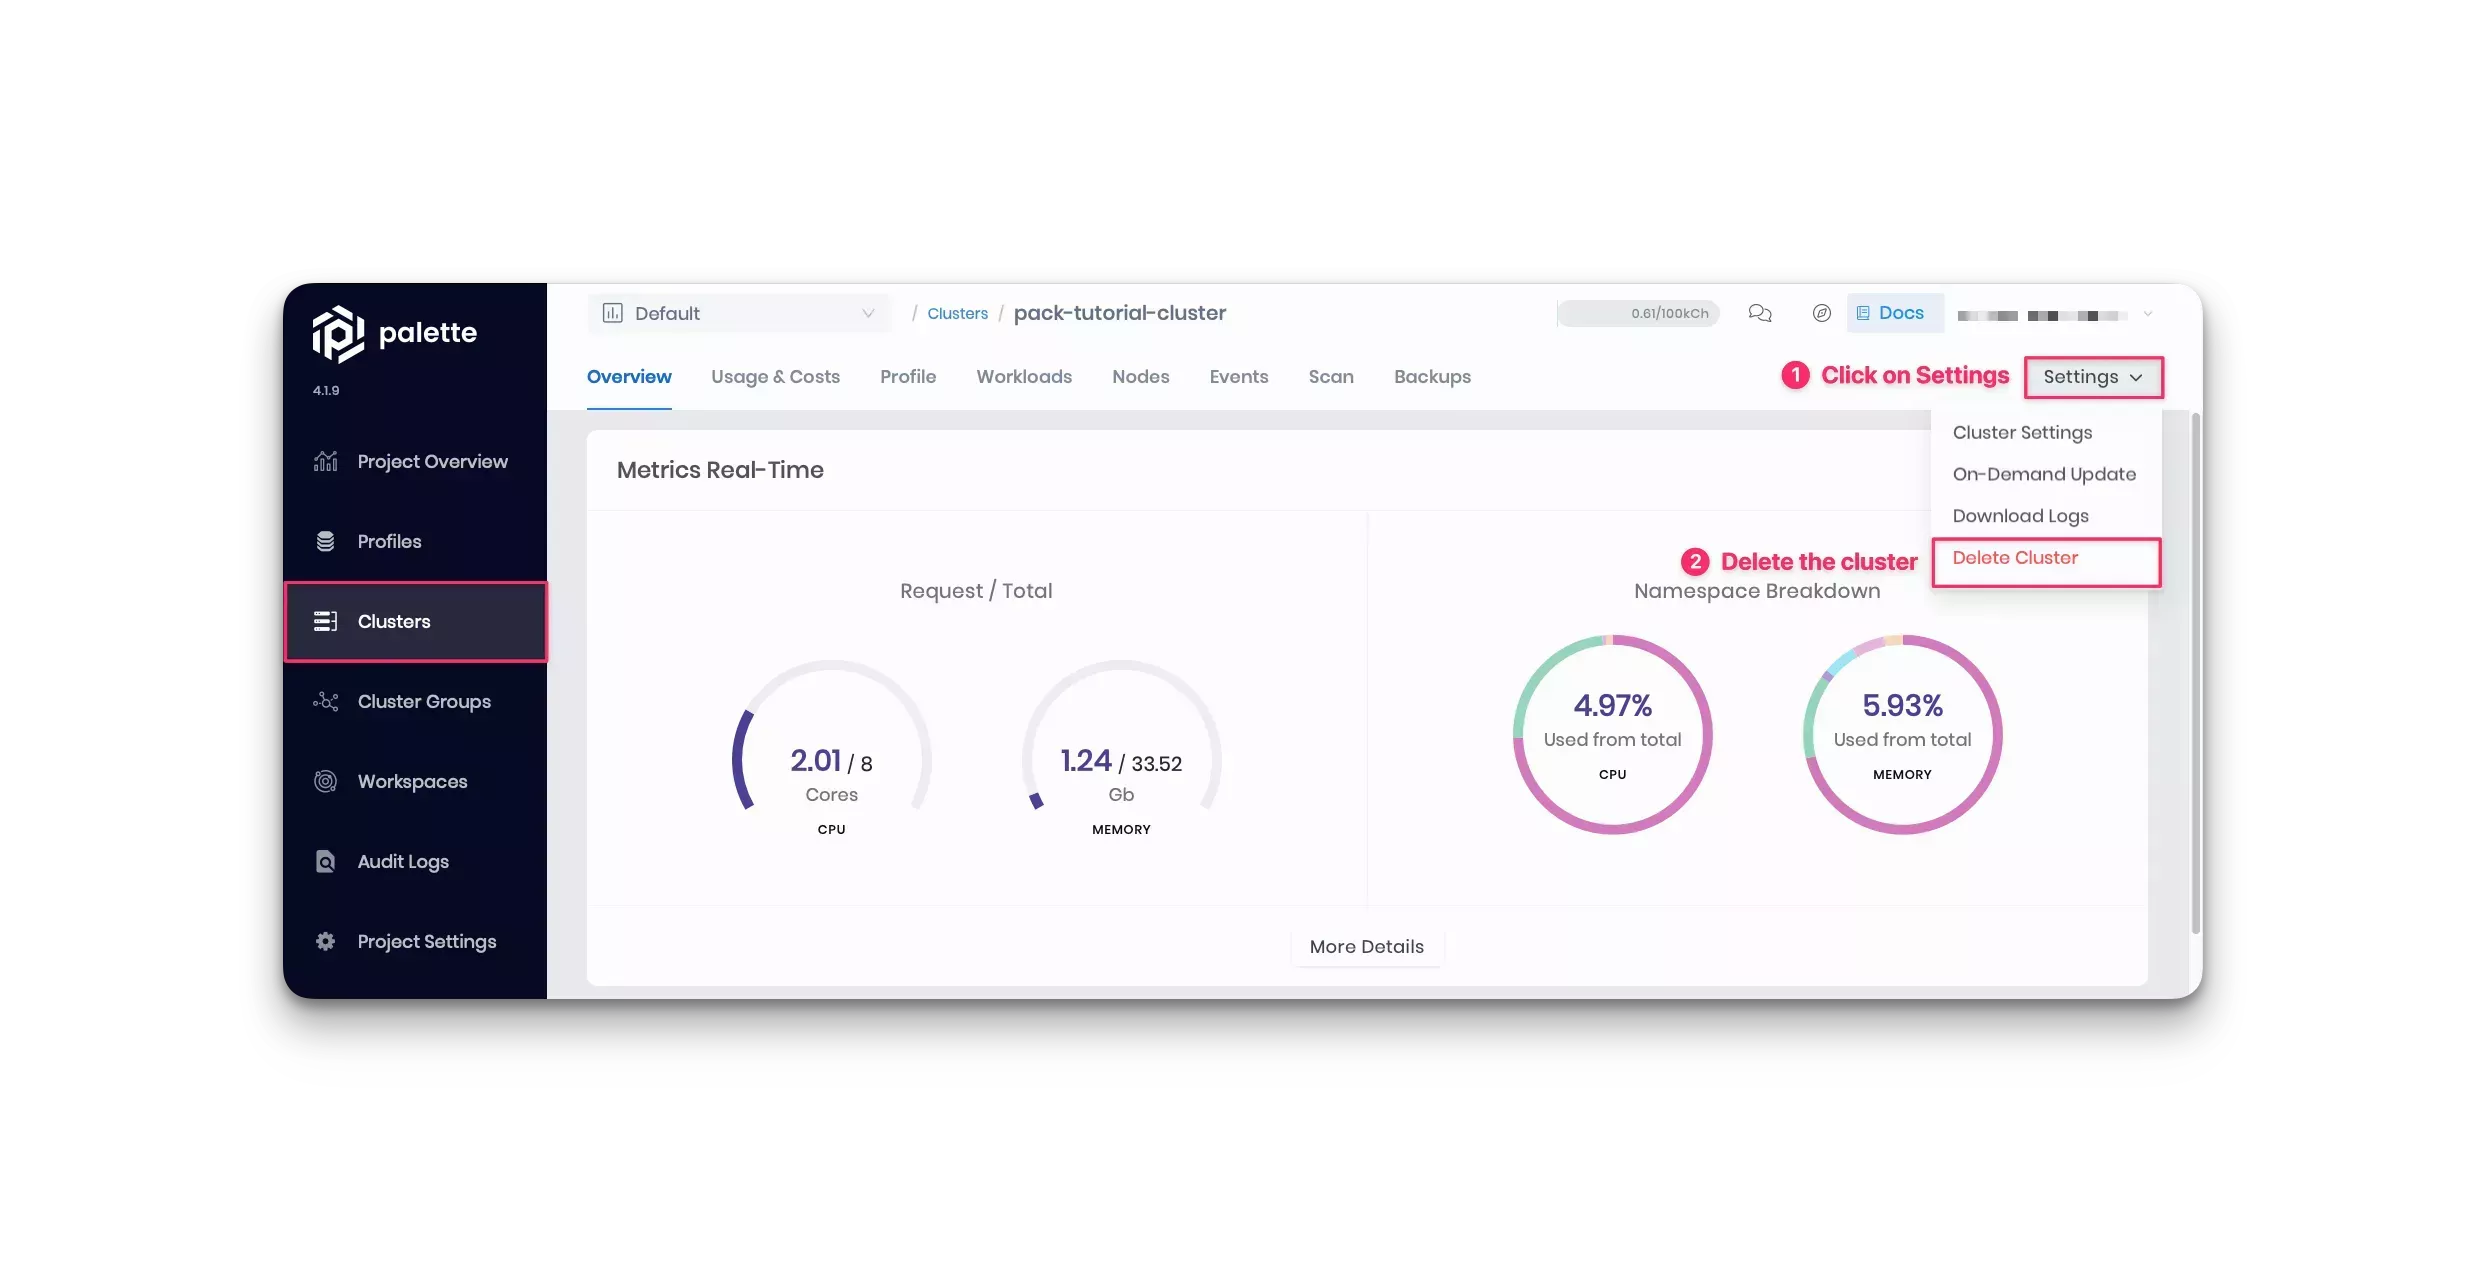This screenshot has width=2486, height=1282.
Task: Select Delete Cluster from menu
Action: (x=2014, y=558)
